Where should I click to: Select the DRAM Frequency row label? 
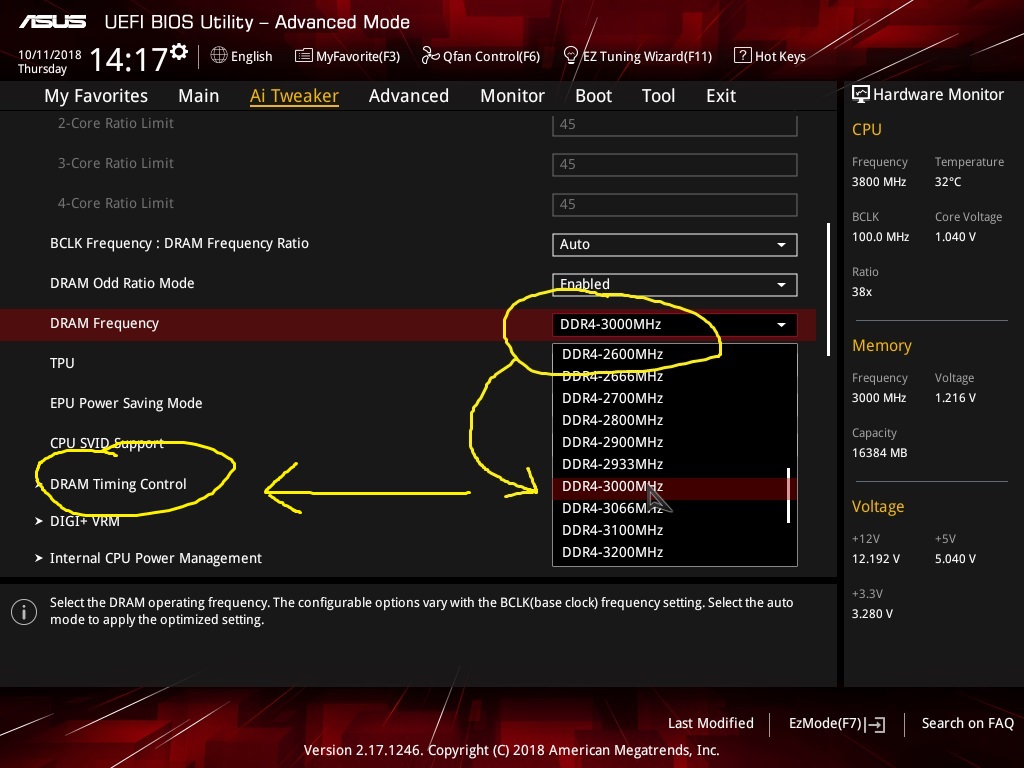click(104, 323)
